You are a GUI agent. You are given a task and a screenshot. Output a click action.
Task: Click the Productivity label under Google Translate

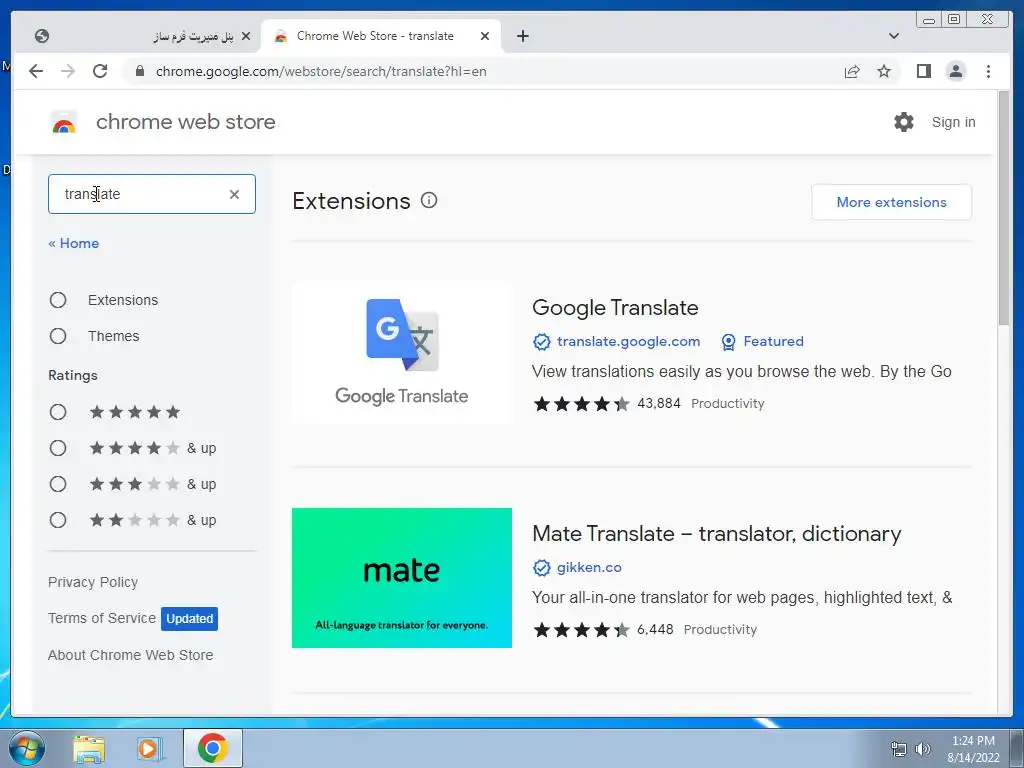point(728,404)
